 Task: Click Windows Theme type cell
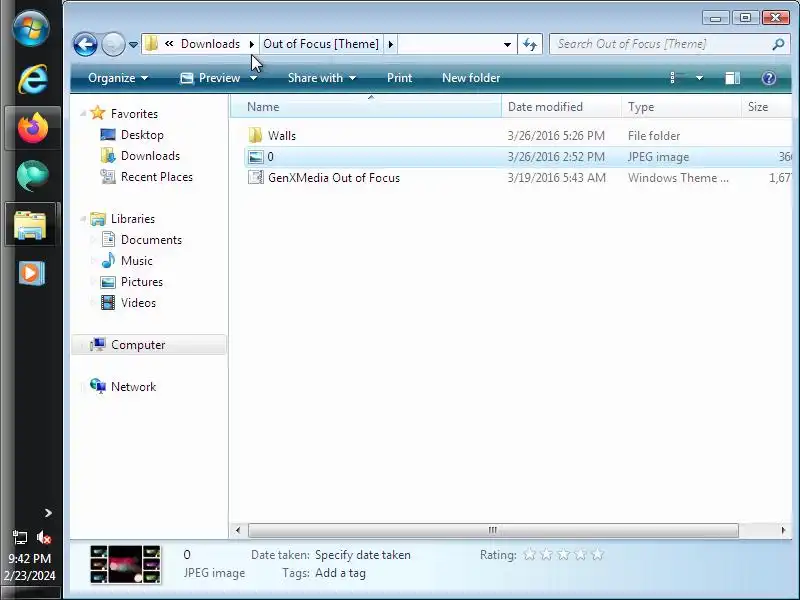click(678, 178)
